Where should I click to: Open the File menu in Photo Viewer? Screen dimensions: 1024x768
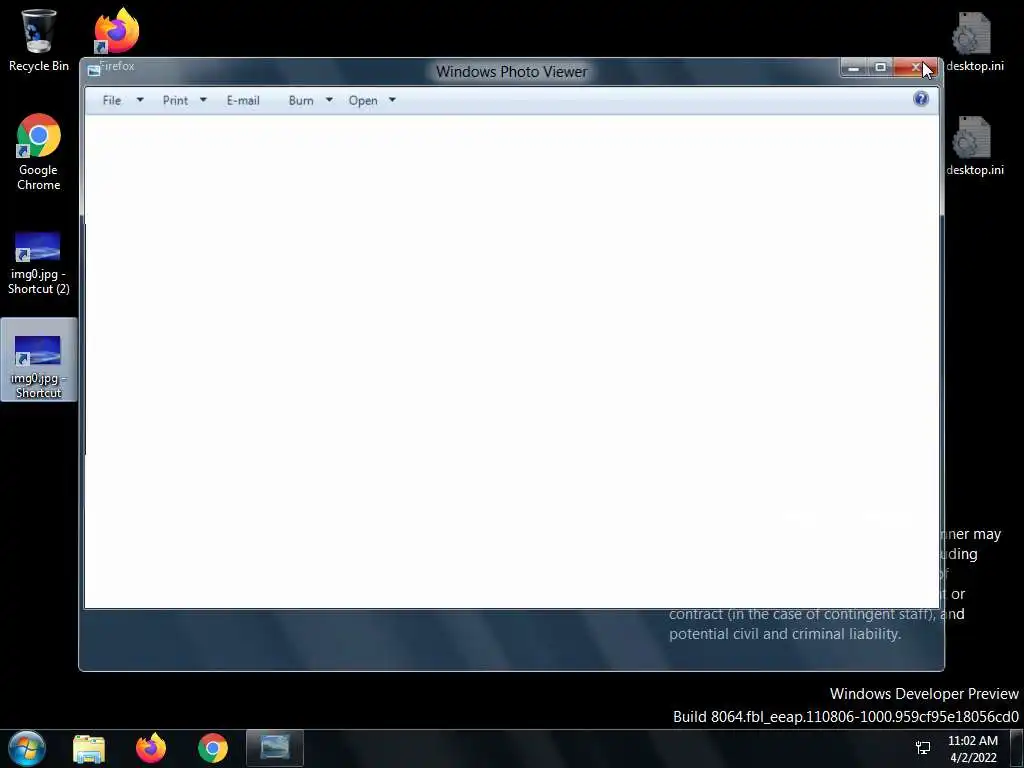coord(112,101)
